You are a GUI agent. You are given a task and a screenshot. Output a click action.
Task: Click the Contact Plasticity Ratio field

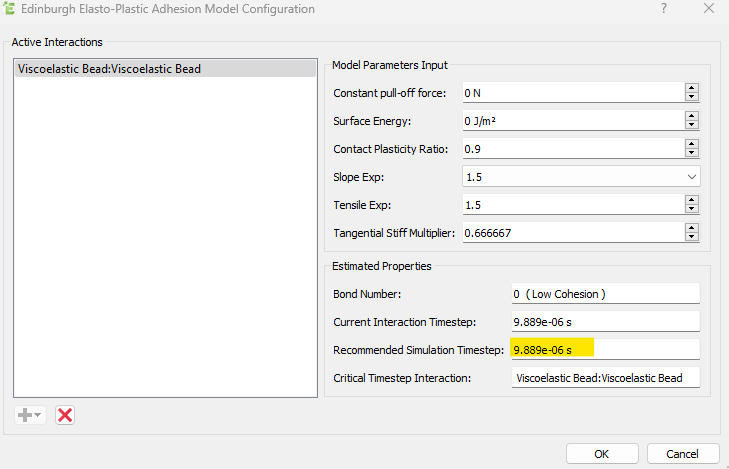573,149
